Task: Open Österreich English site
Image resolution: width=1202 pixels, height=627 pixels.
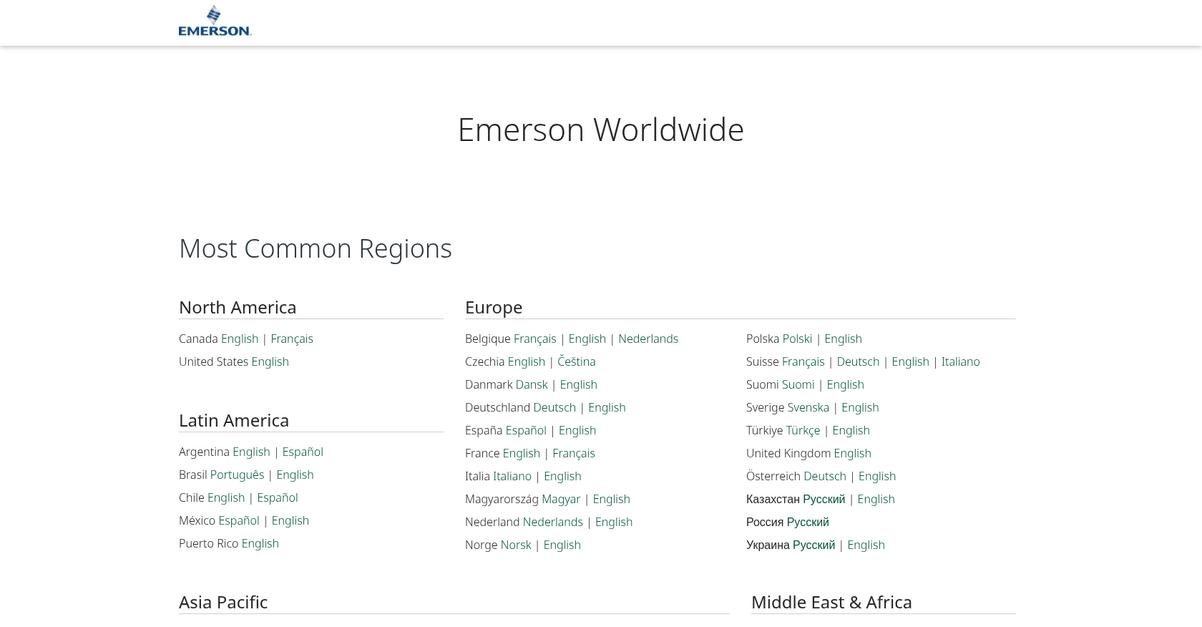Action: click(x=877, y=477)
